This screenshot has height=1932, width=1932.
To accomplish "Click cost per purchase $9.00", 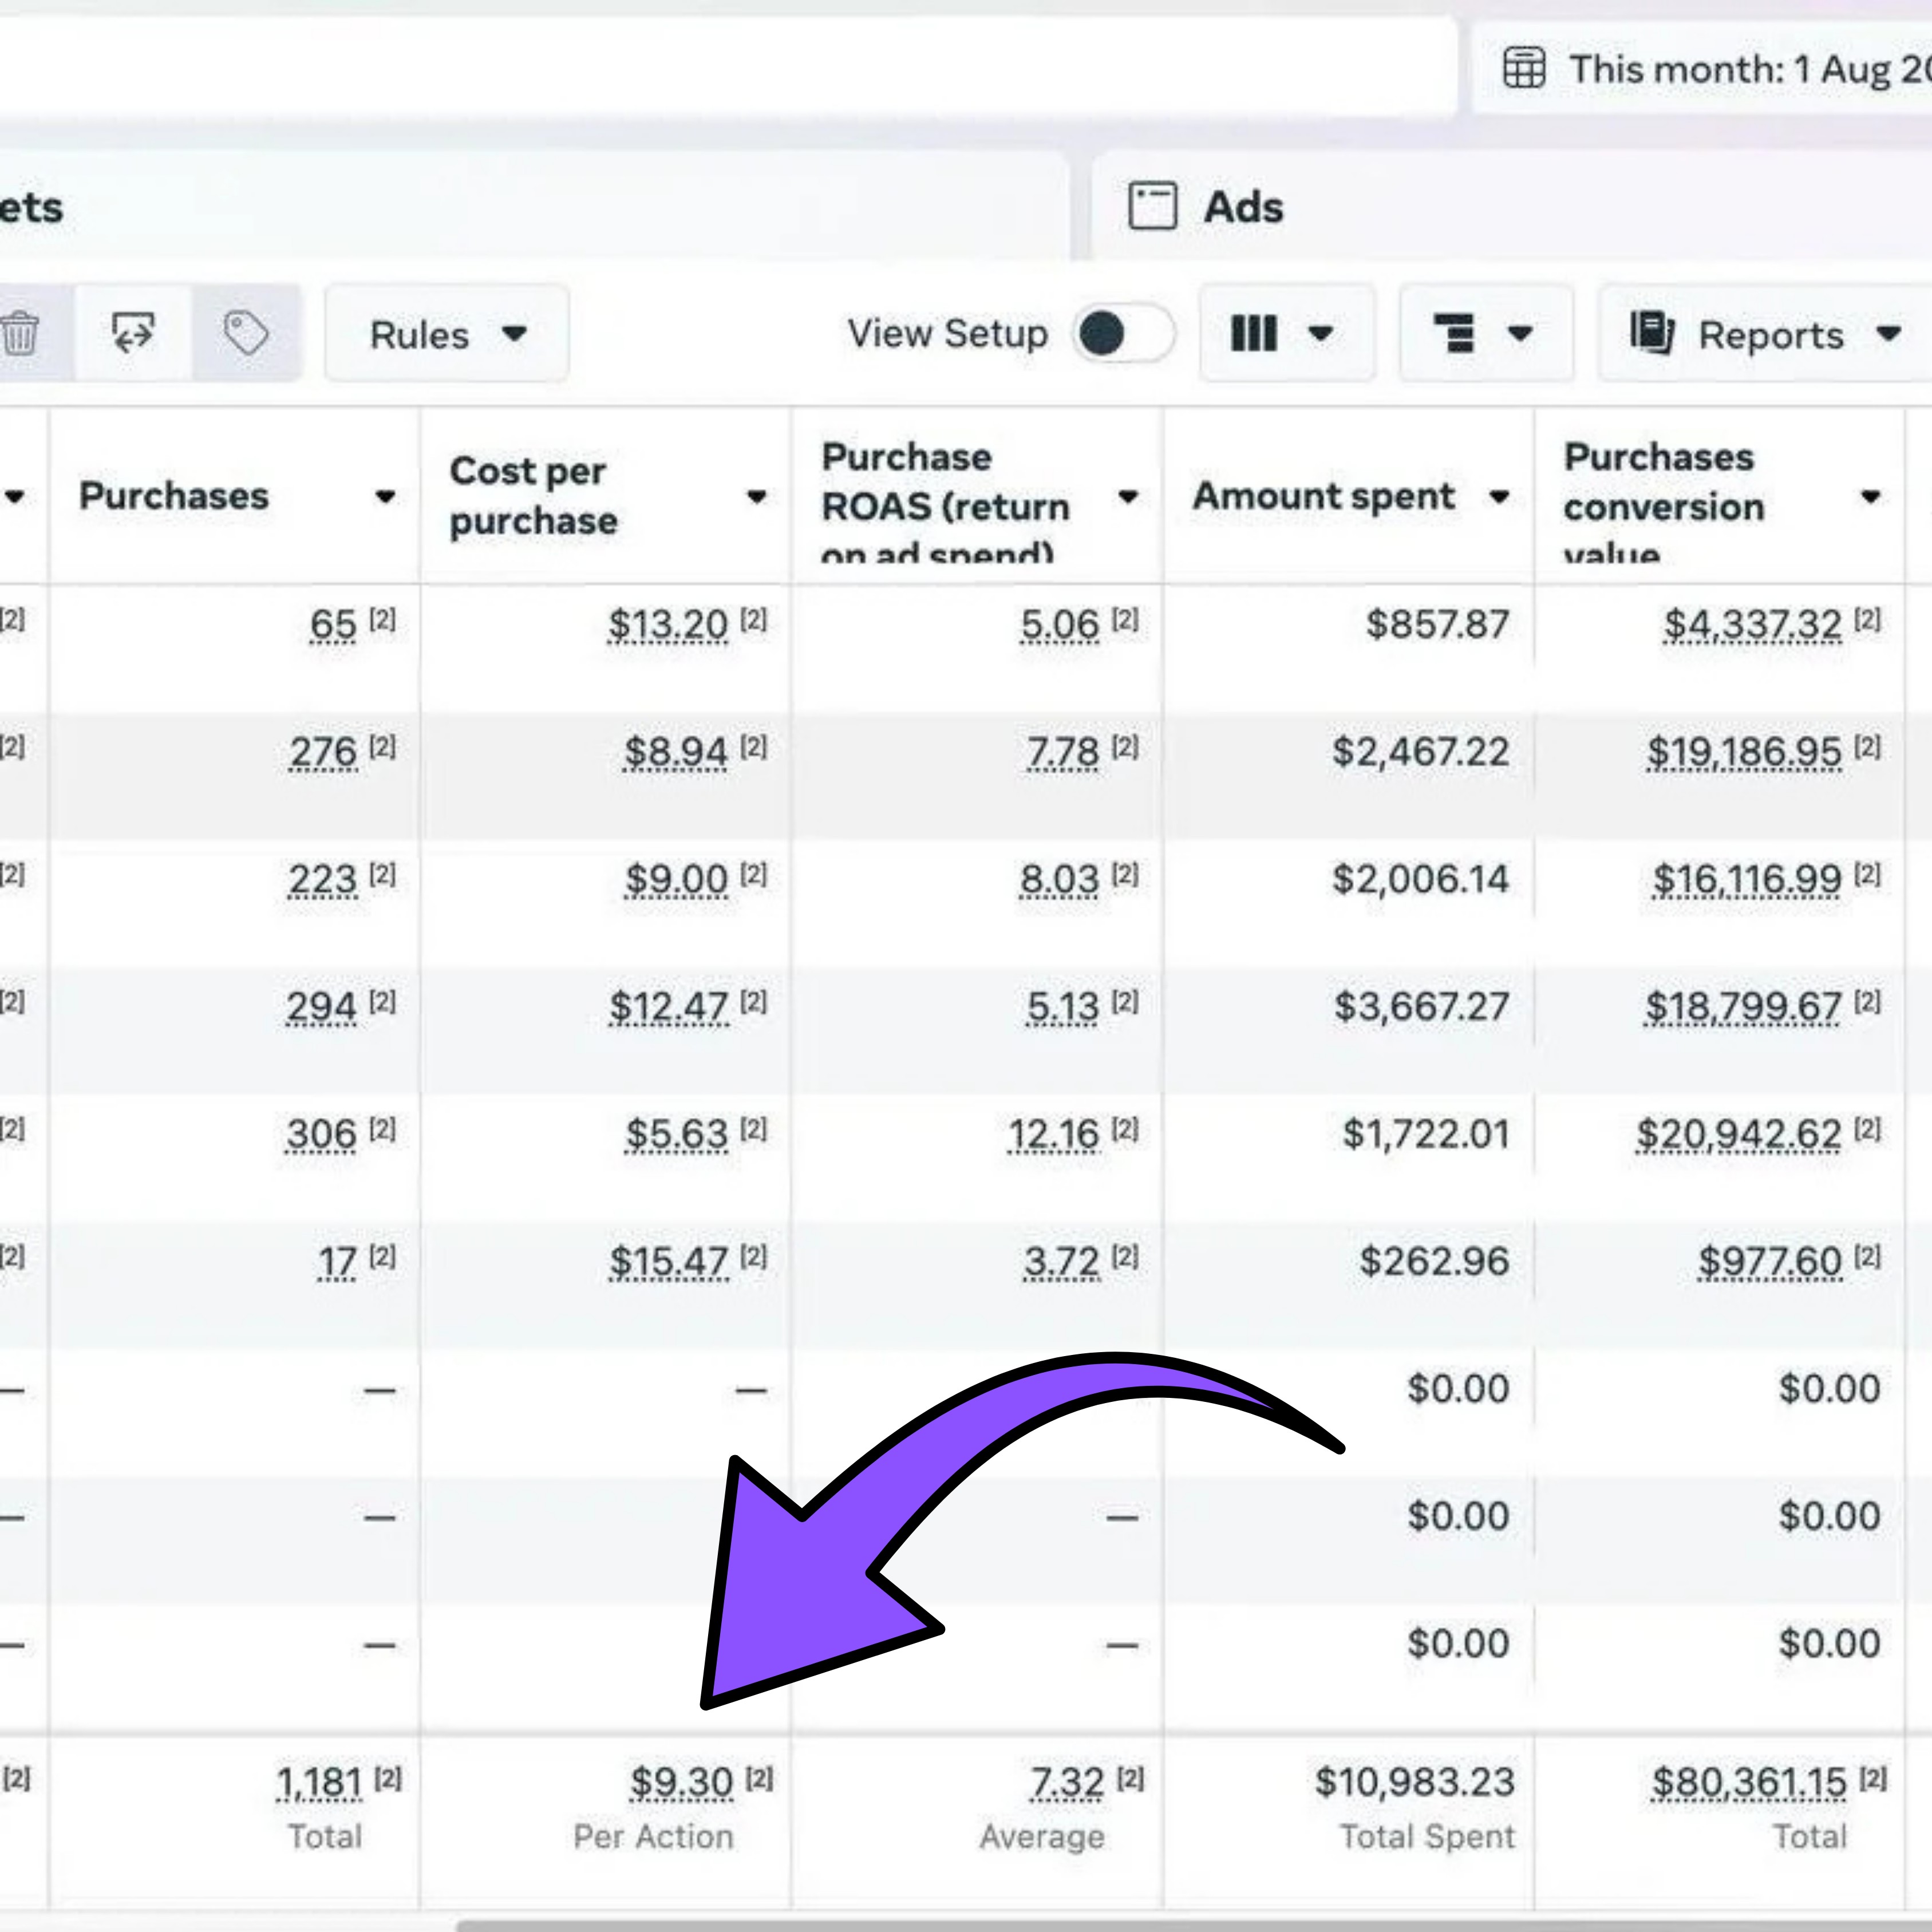I will click(x=677, y=880).
